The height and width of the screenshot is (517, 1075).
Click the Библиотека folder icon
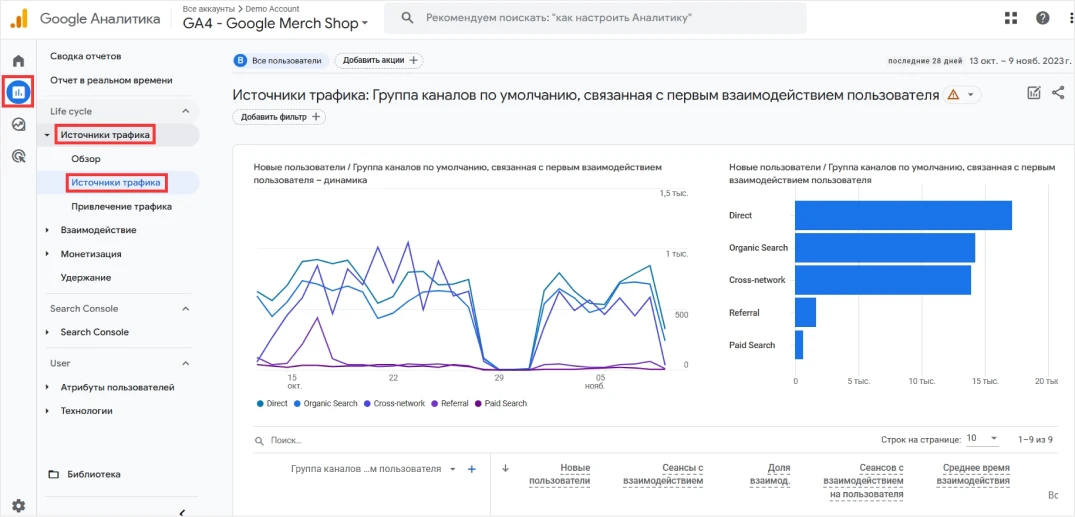(x=54, y=474)
